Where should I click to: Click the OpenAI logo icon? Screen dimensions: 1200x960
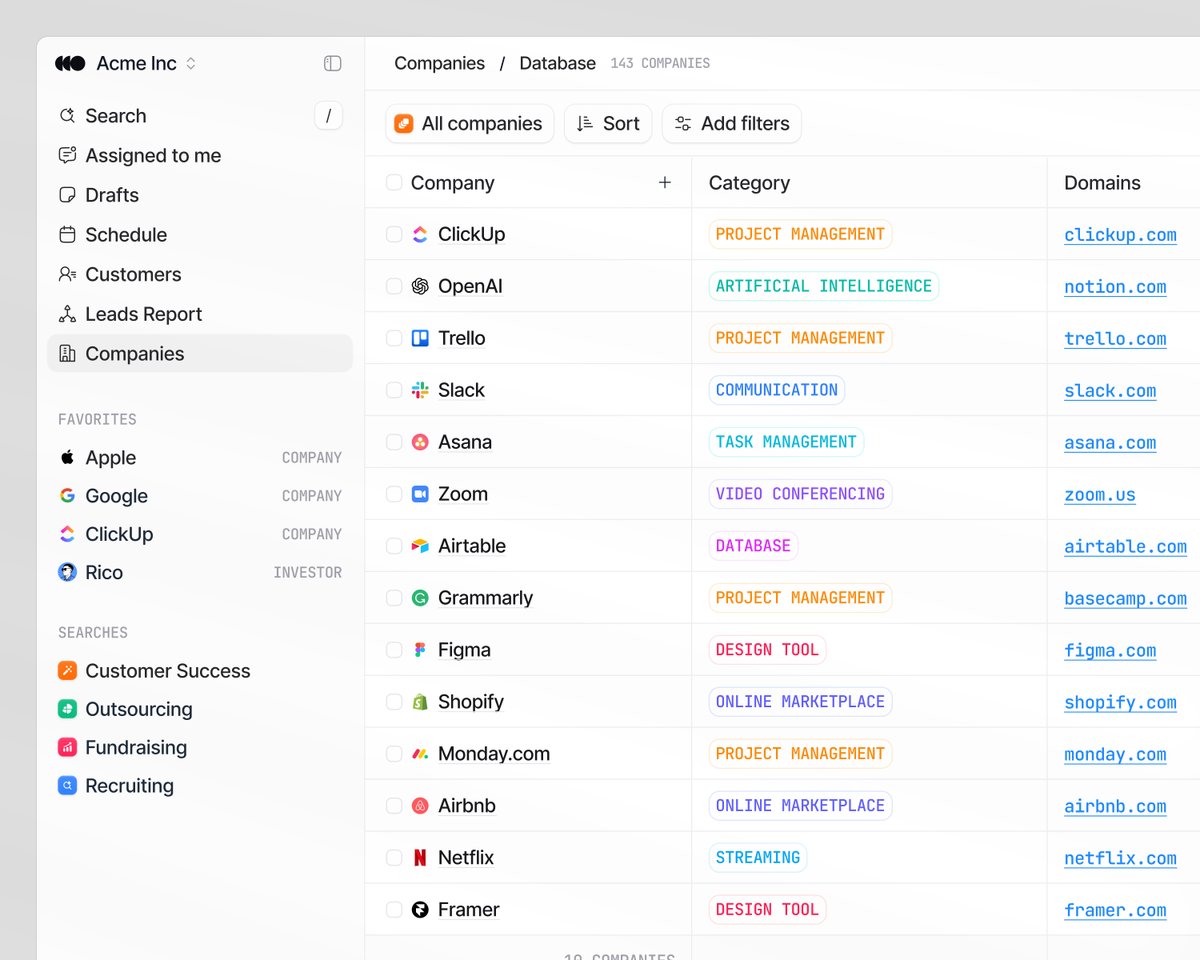(x=420, y=286)
